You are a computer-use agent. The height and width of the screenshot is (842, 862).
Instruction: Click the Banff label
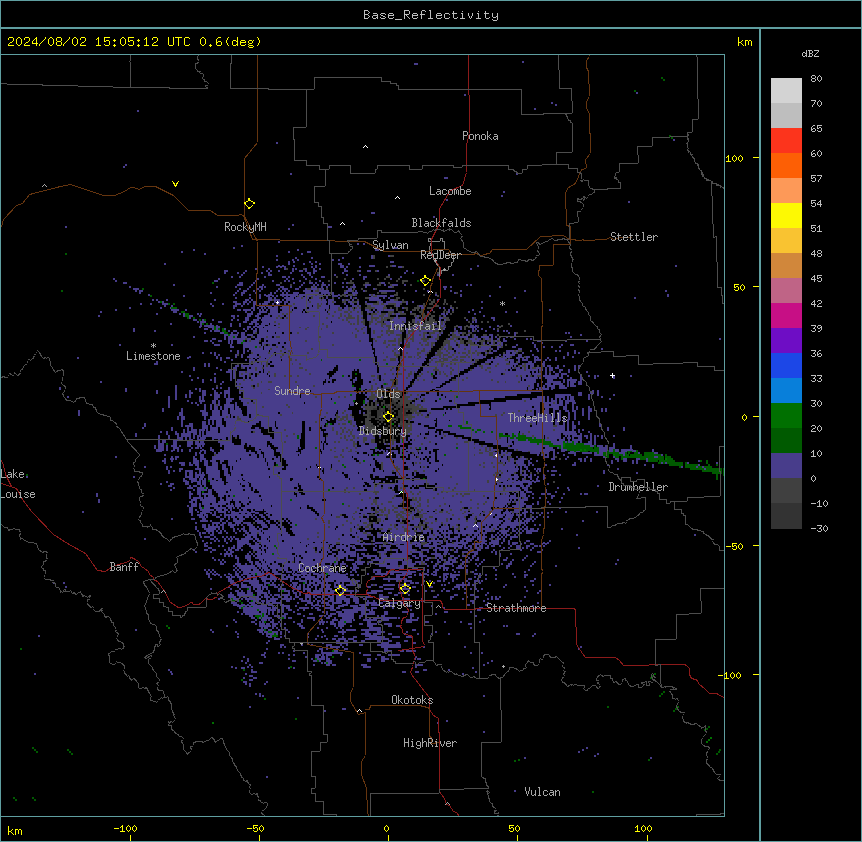[x=124, y=567]
